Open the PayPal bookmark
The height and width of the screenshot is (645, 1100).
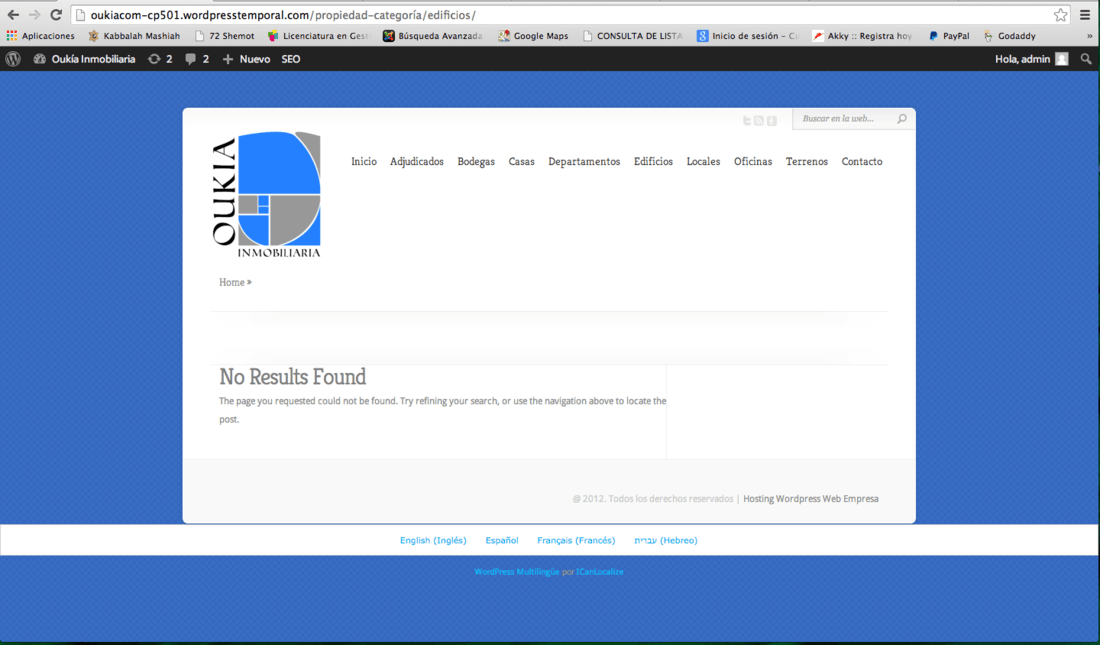point(948,36)
